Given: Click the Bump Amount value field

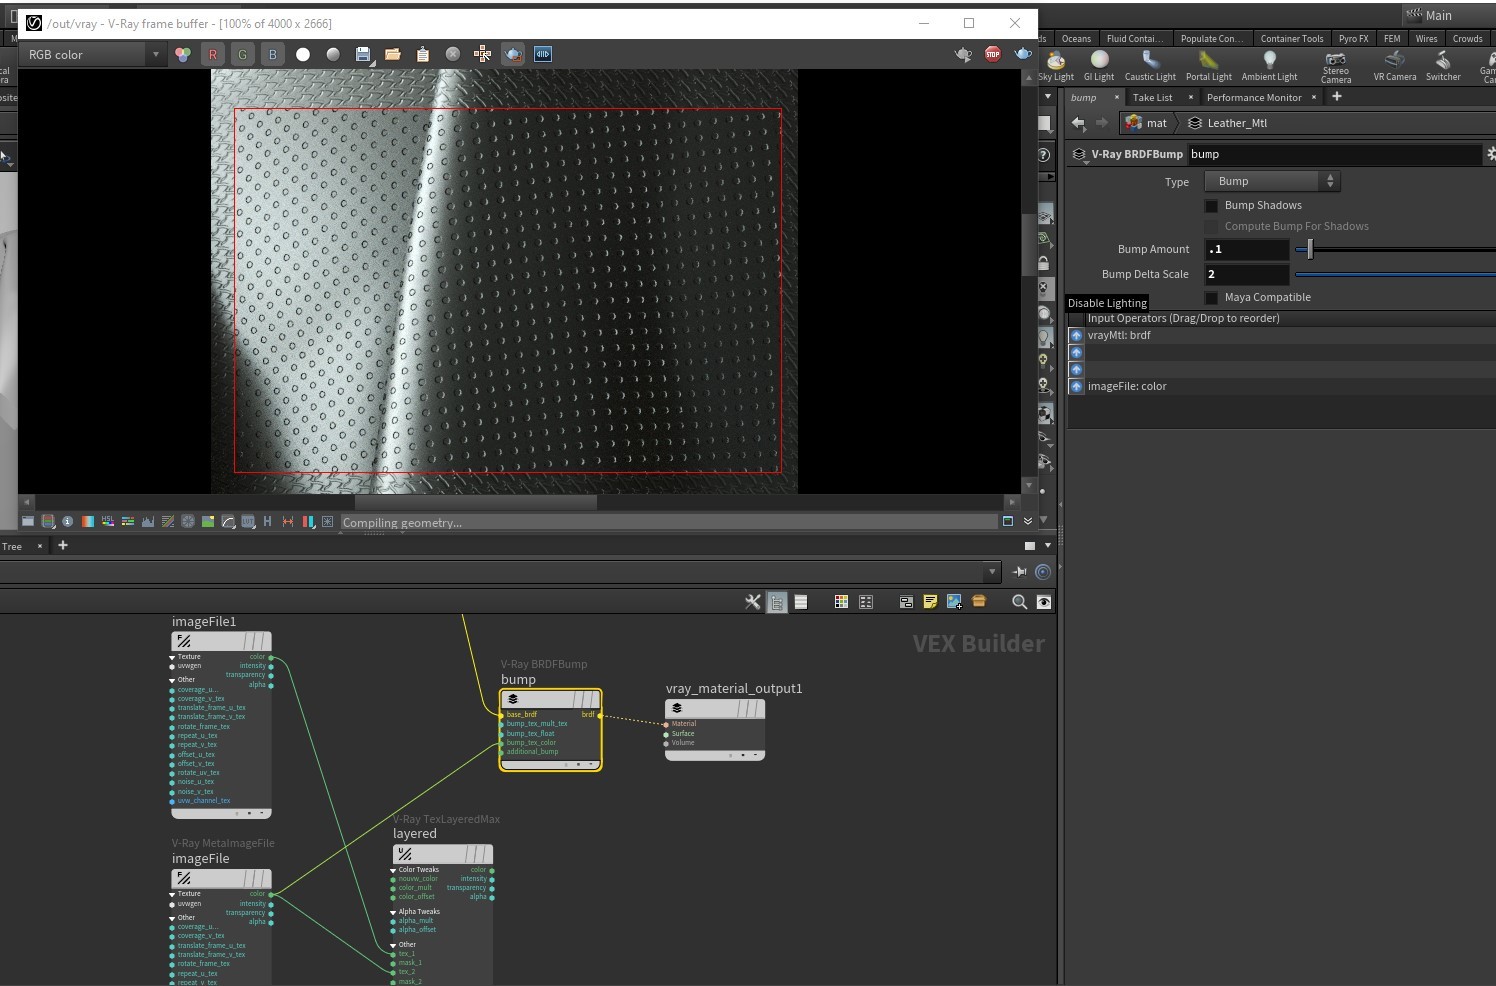Looking at the screenshot, I should tap(1247, 249).
